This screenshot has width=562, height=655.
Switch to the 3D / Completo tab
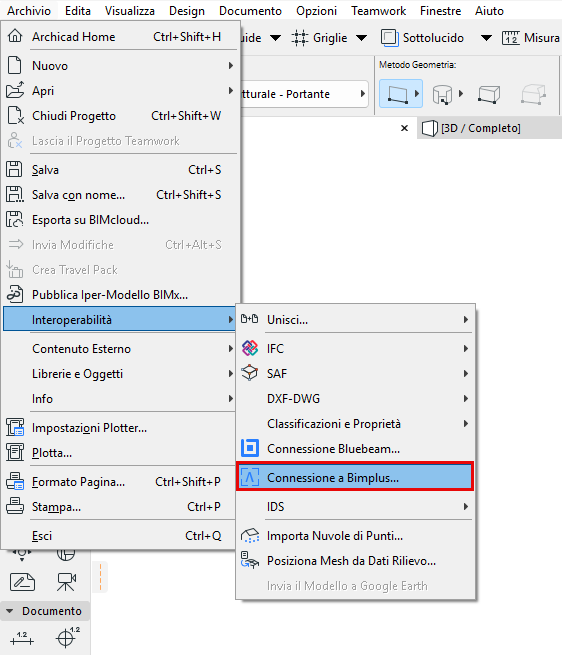(x=489, y=128)
